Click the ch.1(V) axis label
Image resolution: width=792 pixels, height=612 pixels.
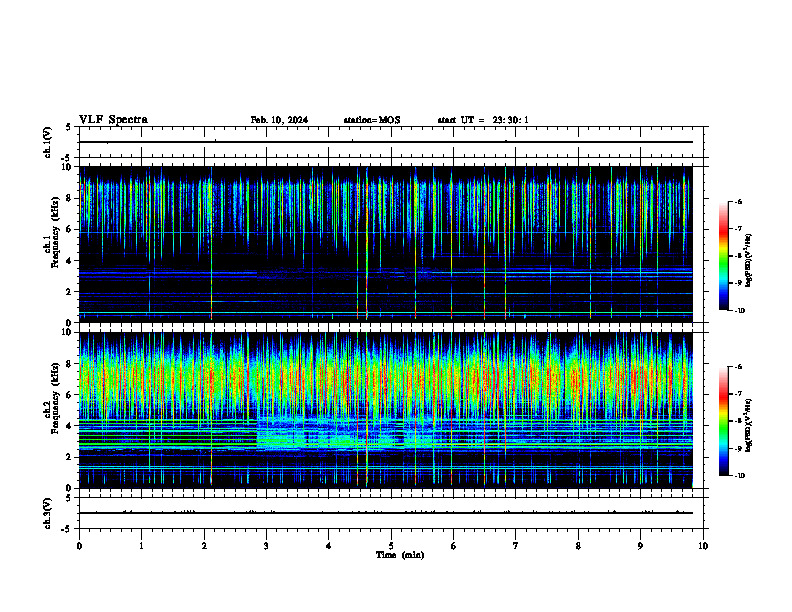(x=48, y=142)
